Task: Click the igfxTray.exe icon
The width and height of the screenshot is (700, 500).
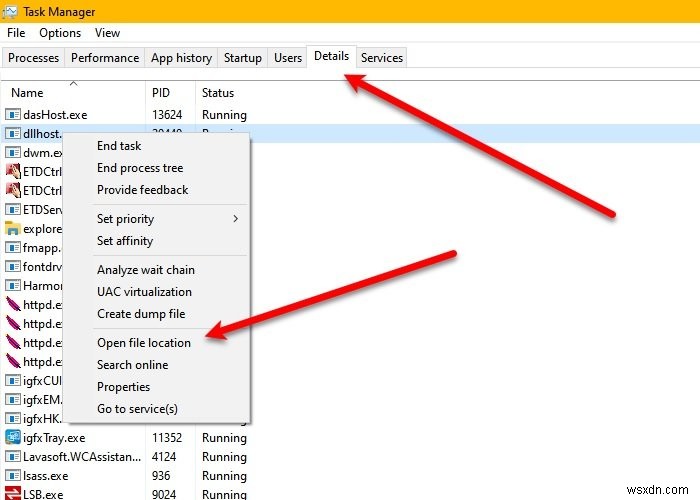Action: click(13, 437)
